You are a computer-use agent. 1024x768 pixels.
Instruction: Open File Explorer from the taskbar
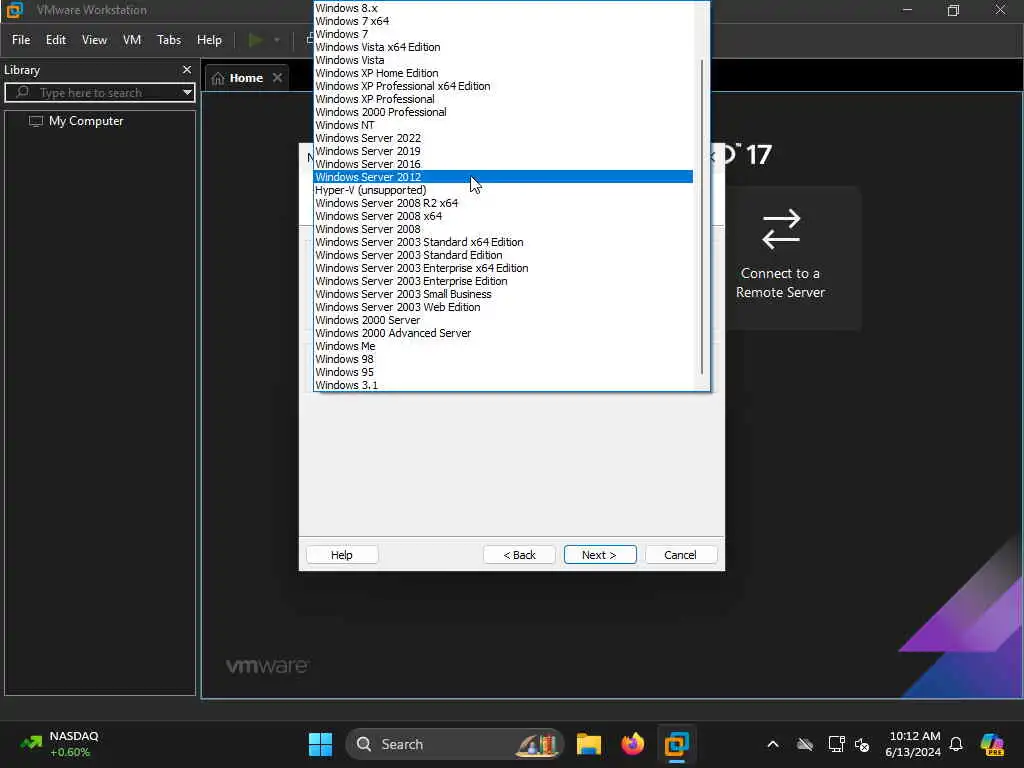click(x=588, y=744)
